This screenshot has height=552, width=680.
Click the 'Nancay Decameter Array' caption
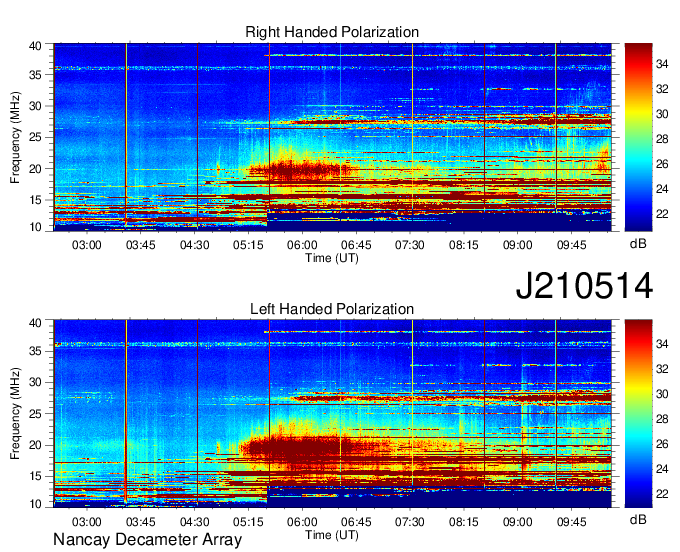(x=147, y=539)
